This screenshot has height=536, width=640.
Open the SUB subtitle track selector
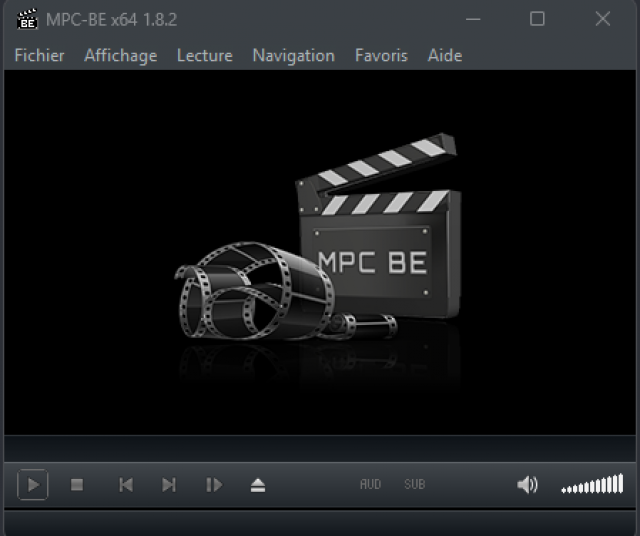(414, 485)
